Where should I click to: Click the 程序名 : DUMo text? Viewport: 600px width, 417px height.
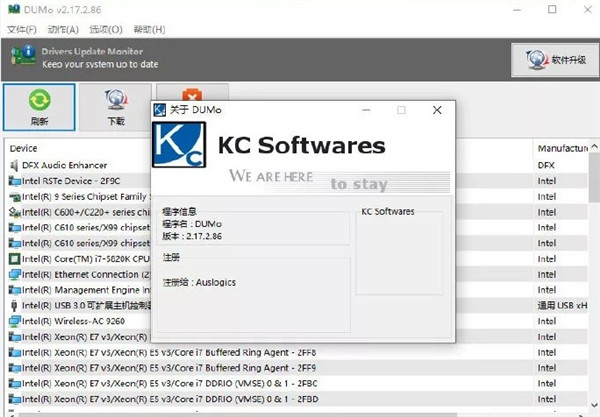coord(192,224)
